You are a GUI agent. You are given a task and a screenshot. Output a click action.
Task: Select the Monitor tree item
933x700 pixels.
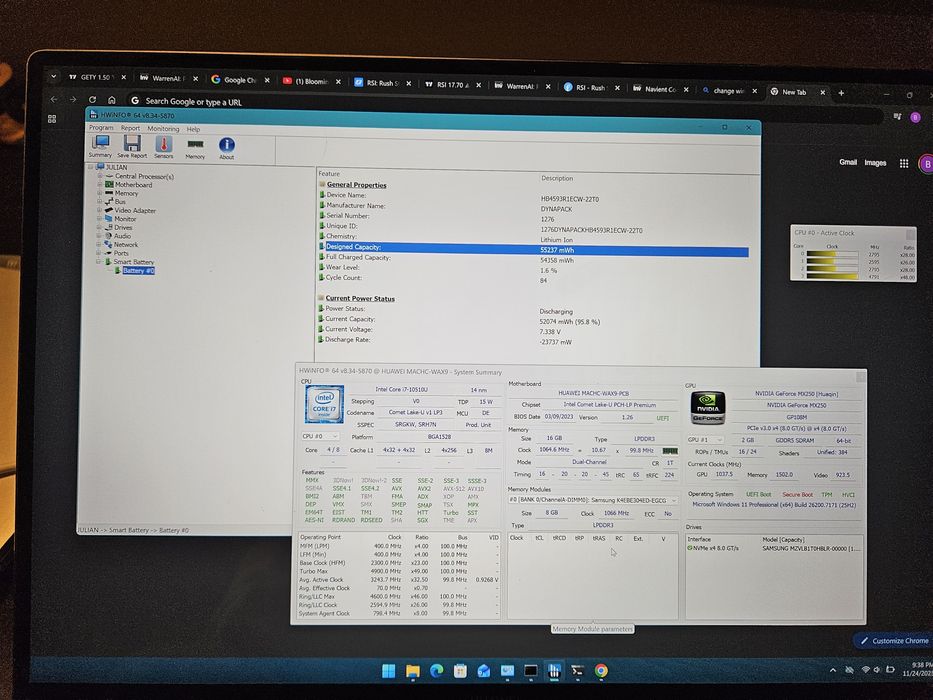coord(125,219)
